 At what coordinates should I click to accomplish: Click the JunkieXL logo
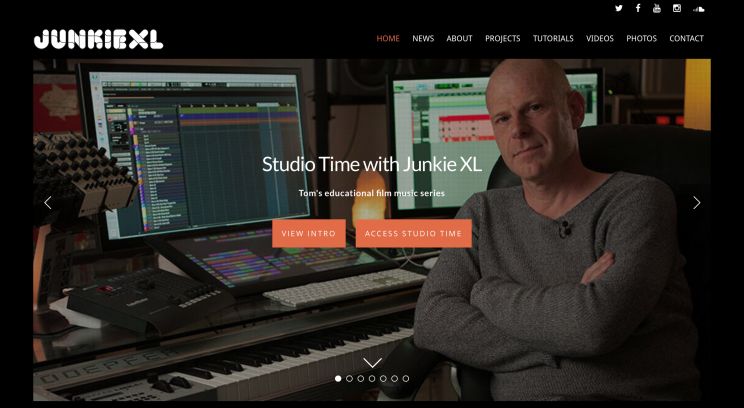pos(99,39)
